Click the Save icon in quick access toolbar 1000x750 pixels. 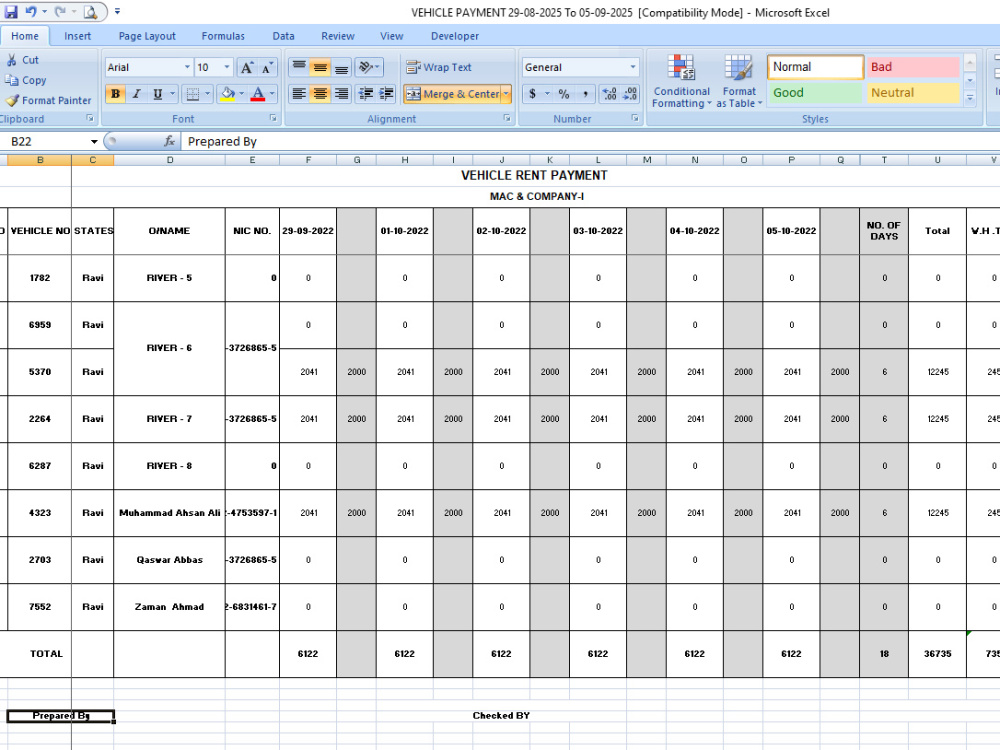tap(11, 11)
